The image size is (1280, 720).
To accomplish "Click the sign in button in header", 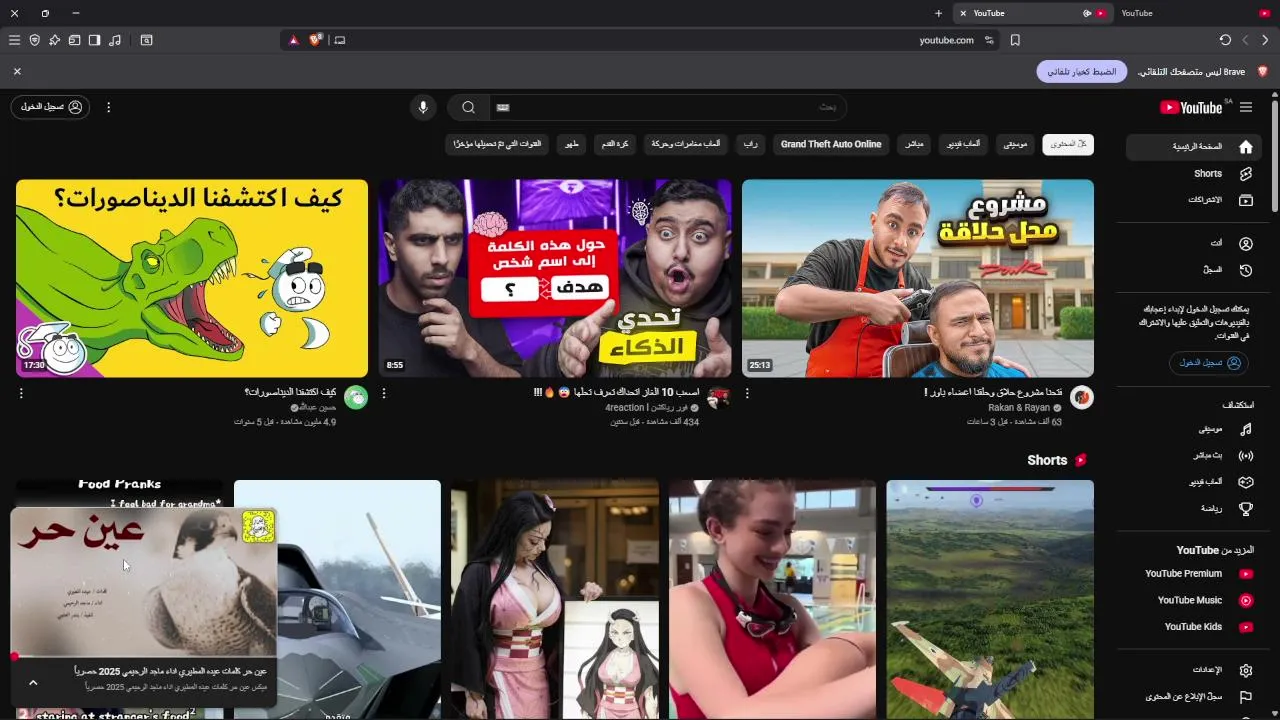I will coord(50,107).
